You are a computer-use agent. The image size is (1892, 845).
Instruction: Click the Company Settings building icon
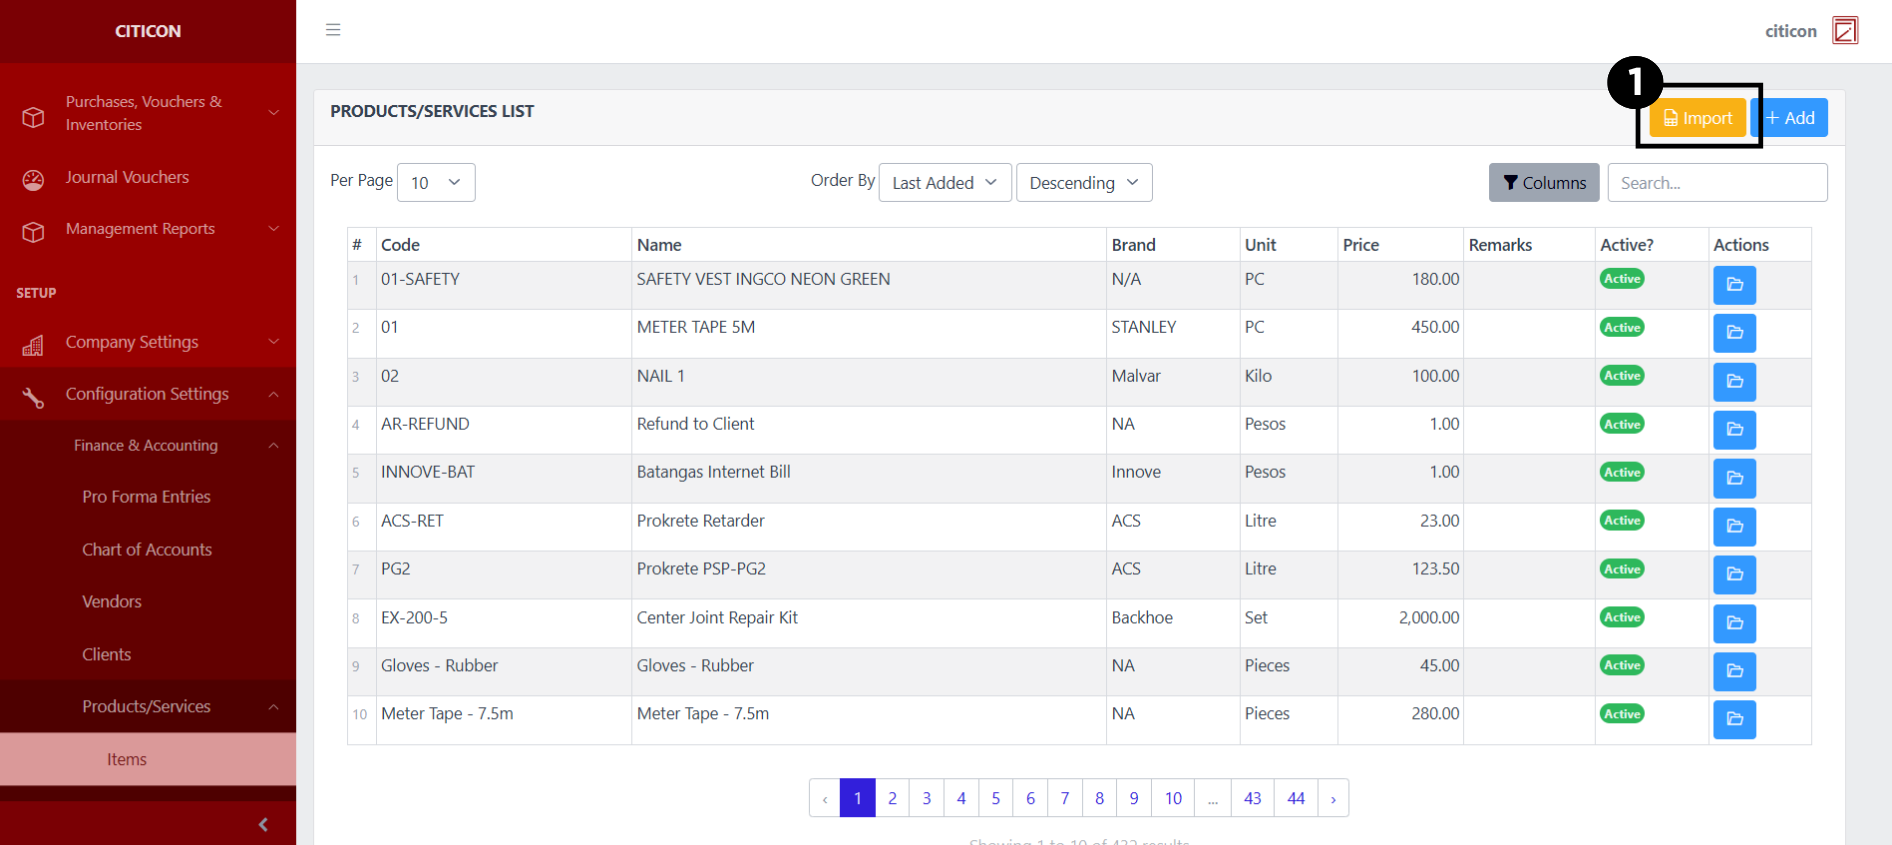point(33,345)
